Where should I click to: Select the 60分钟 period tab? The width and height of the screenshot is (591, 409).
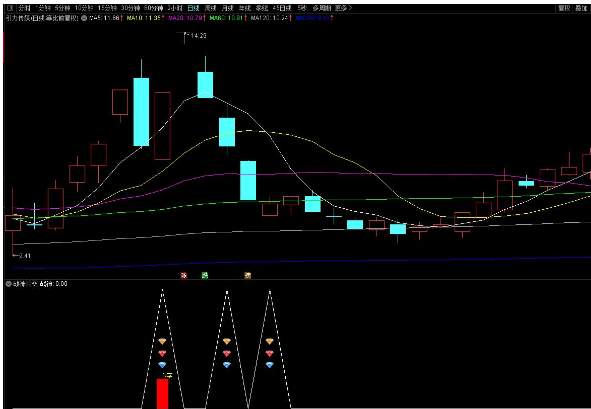153,8
